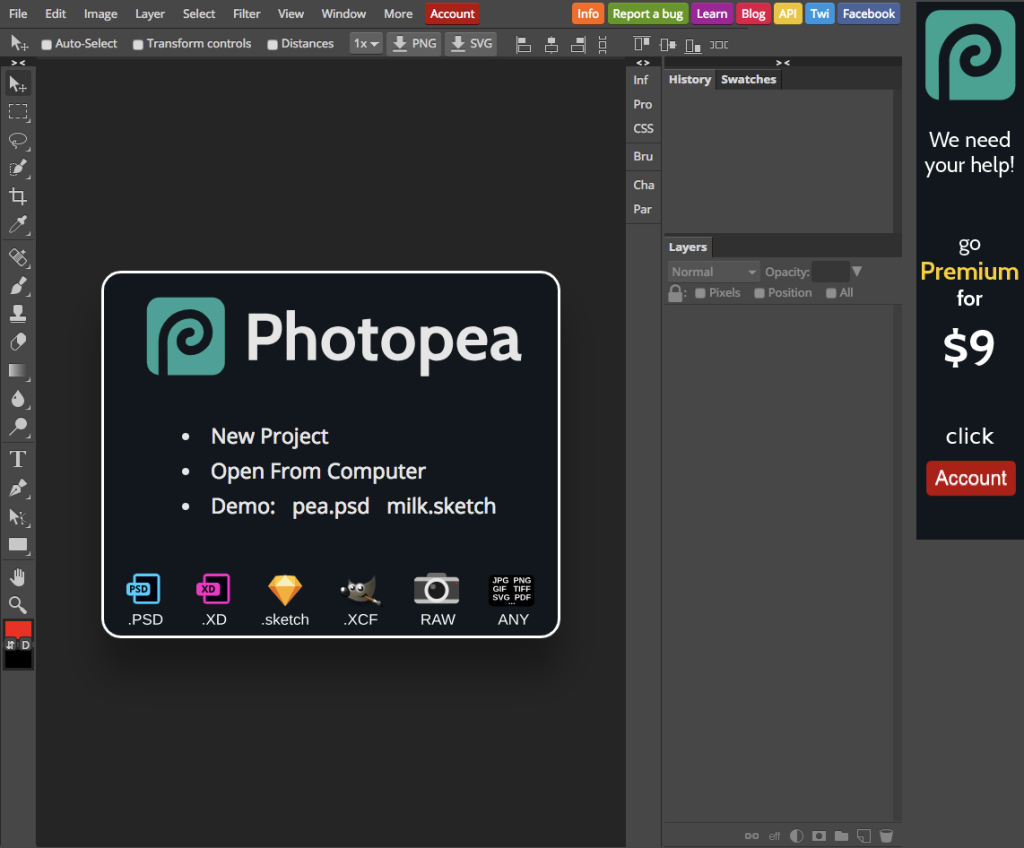Enable the Auto-Select checkbox

[x=47, y=44]
